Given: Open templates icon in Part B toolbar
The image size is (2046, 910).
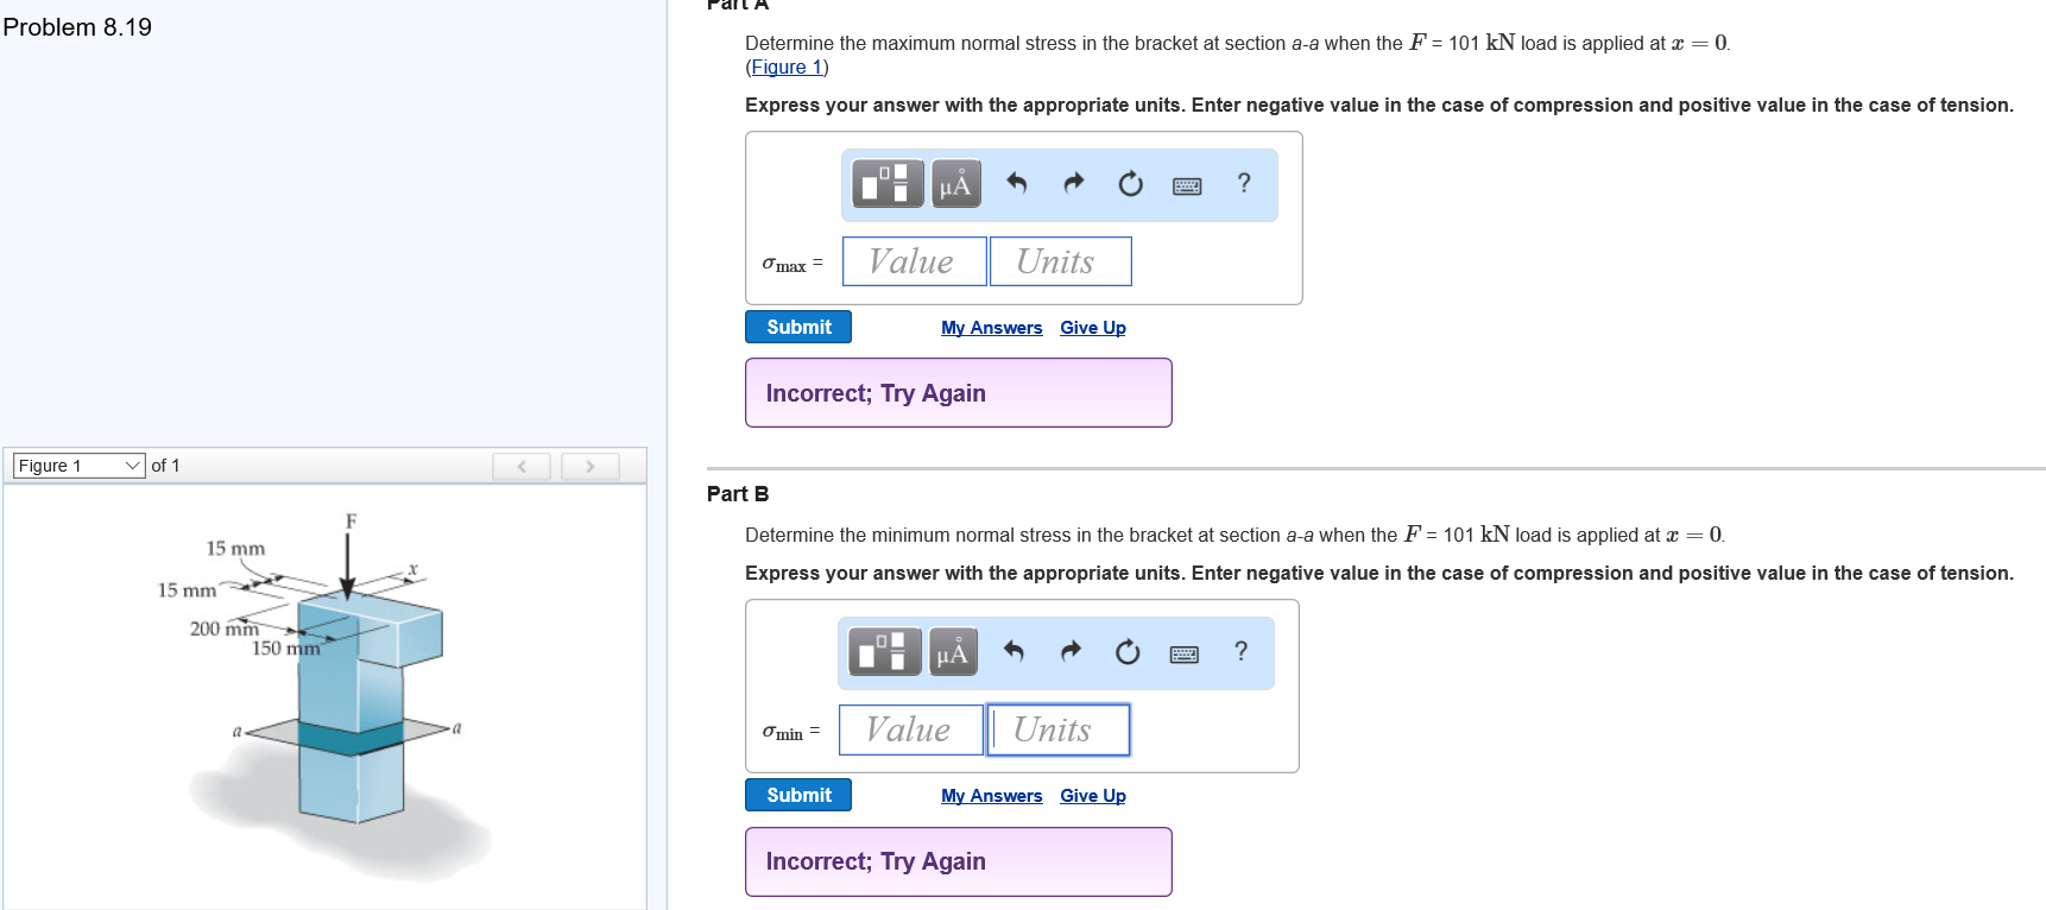Looking at the screenshot, I should point(884,652).
